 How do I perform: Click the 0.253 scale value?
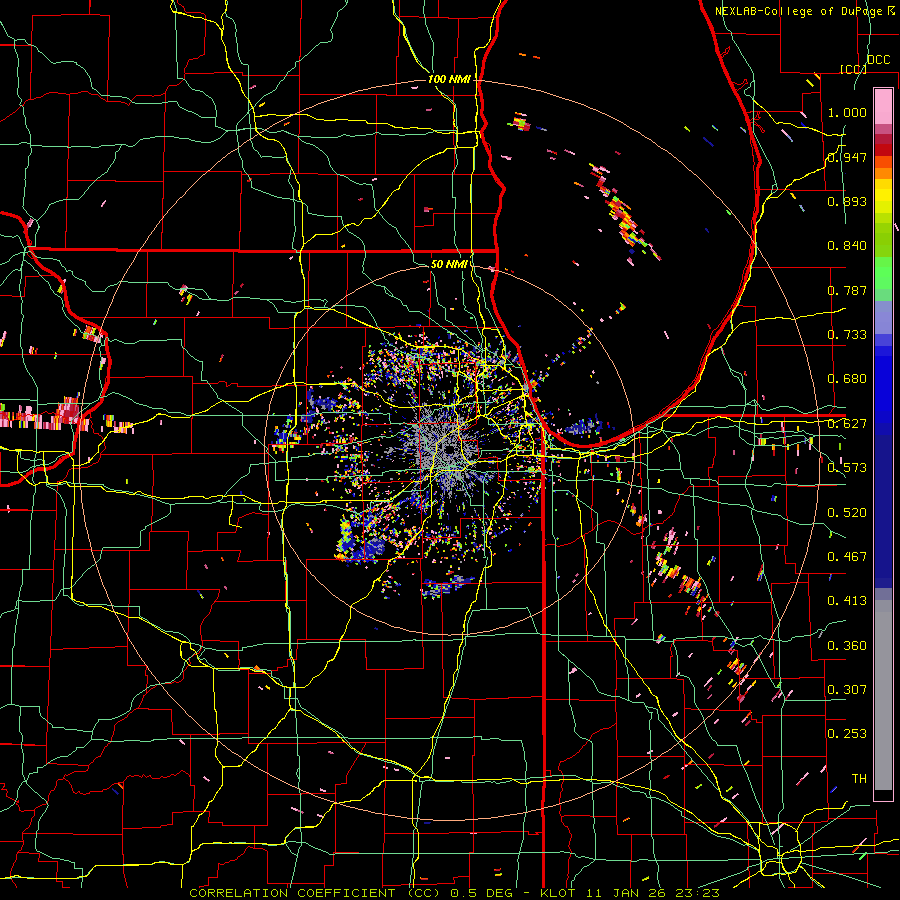click(x=847, y=734)
